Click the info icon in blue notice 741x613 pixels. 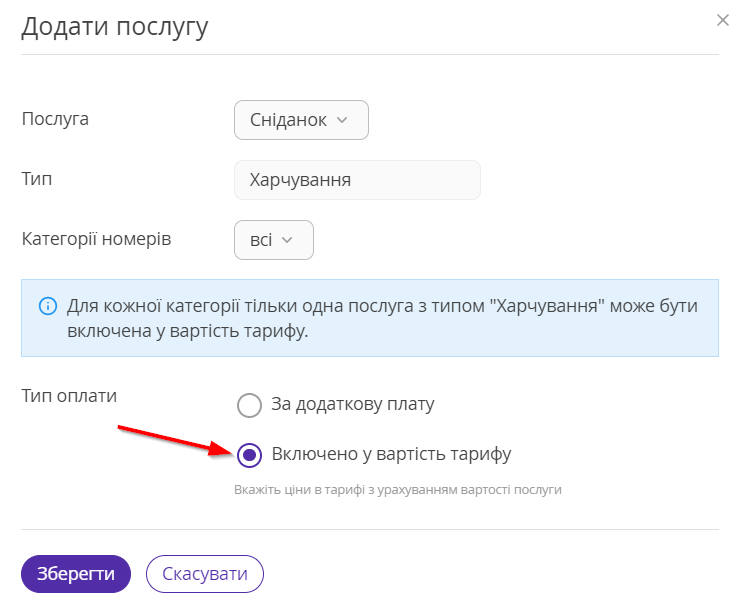(48, 306)
